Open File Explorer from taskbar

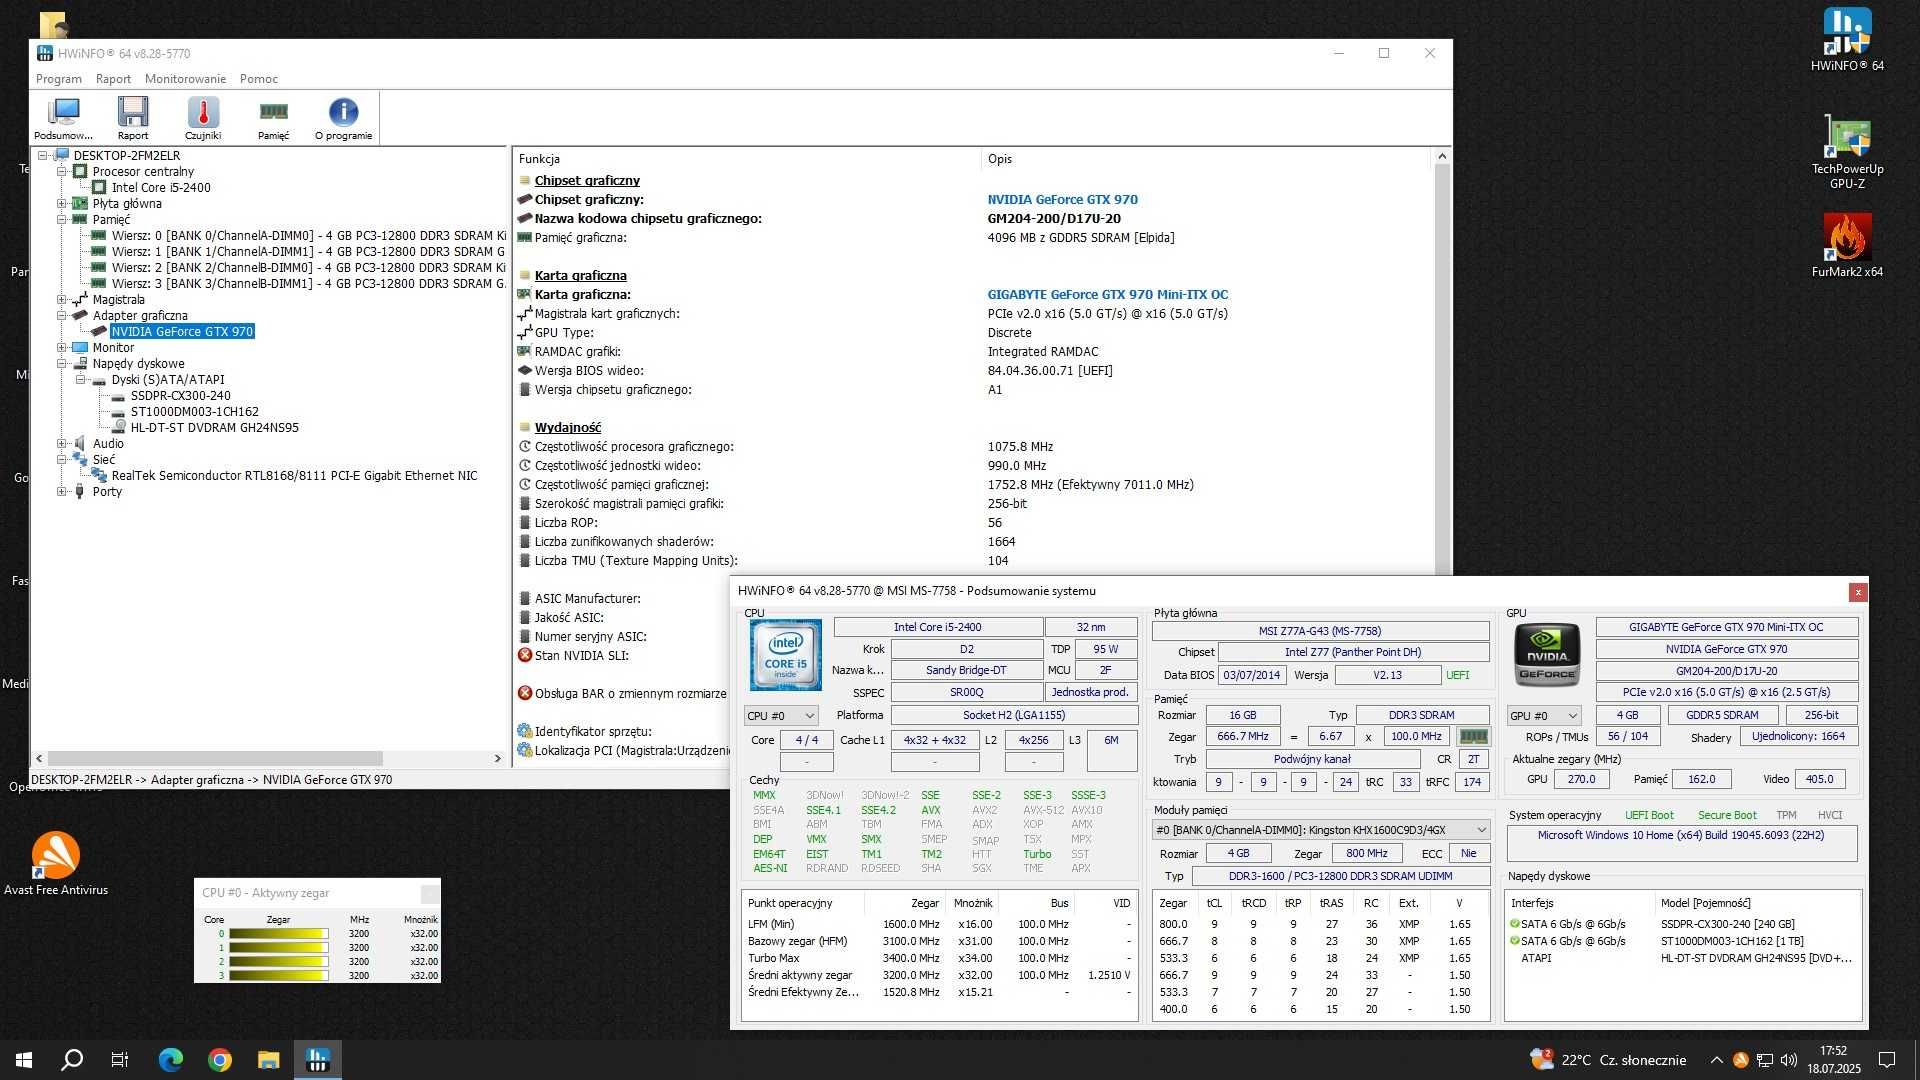269,1060
